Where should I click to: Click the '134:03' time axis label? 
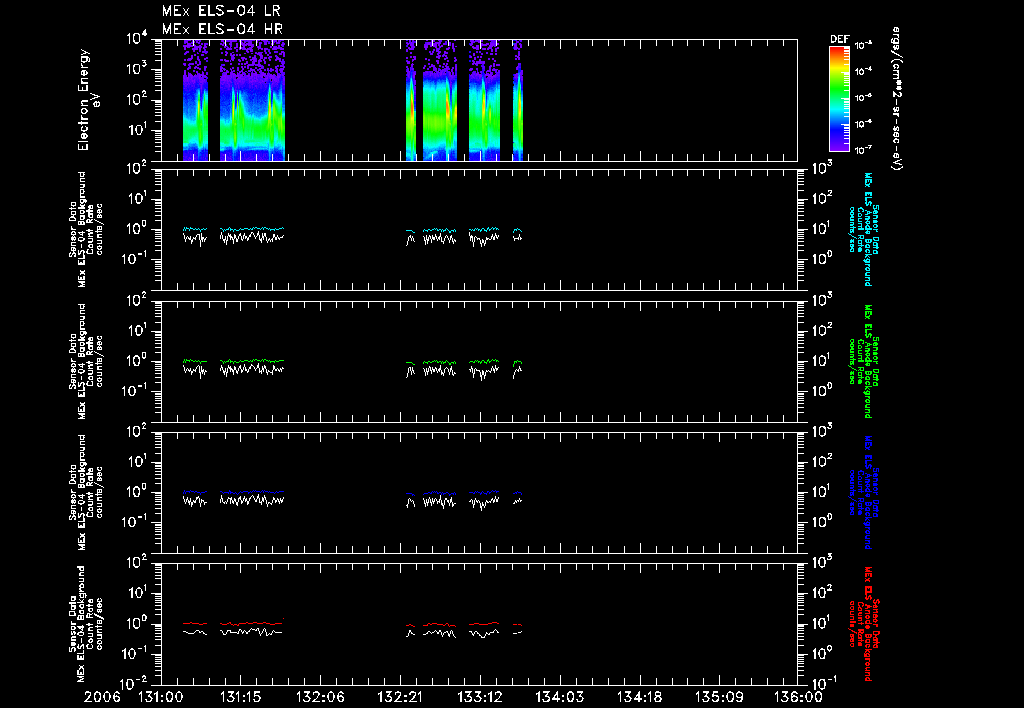click(x=560, y=697)
